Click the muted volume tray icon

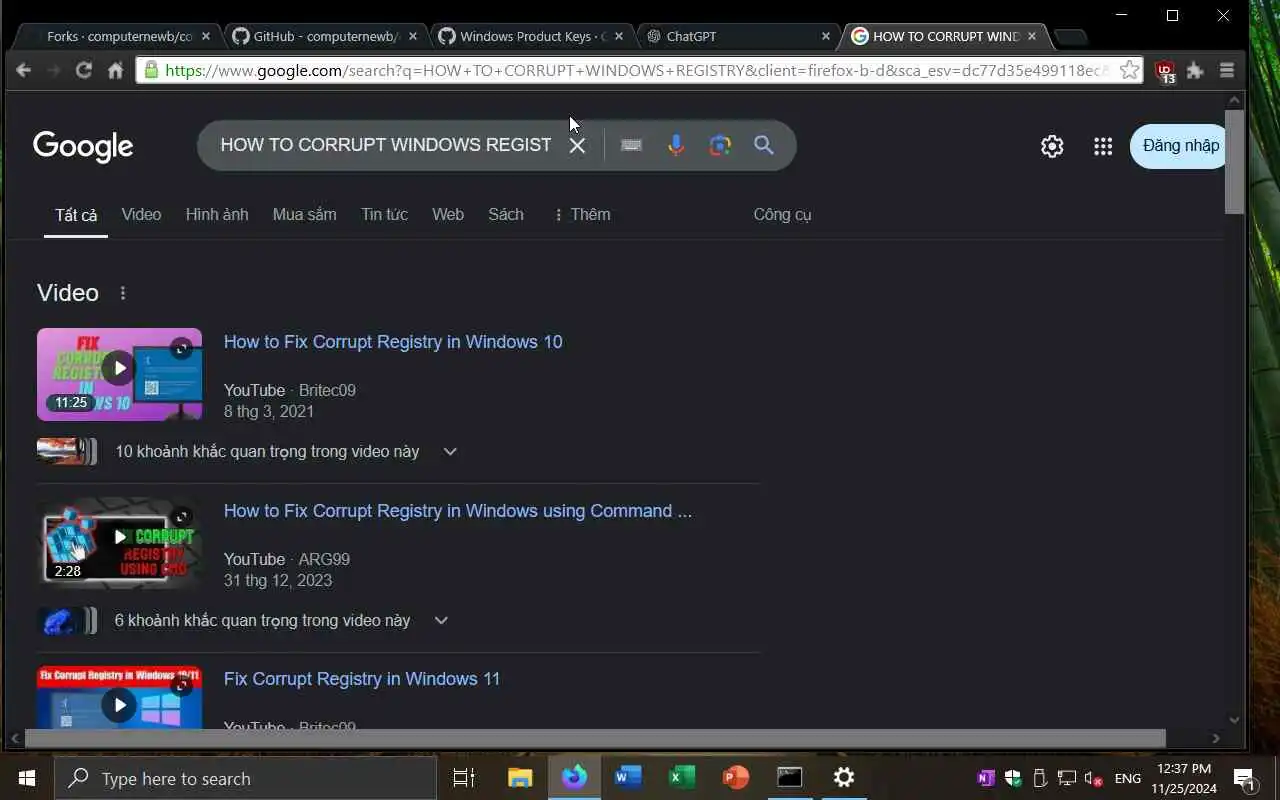[x=1093, y=778]
